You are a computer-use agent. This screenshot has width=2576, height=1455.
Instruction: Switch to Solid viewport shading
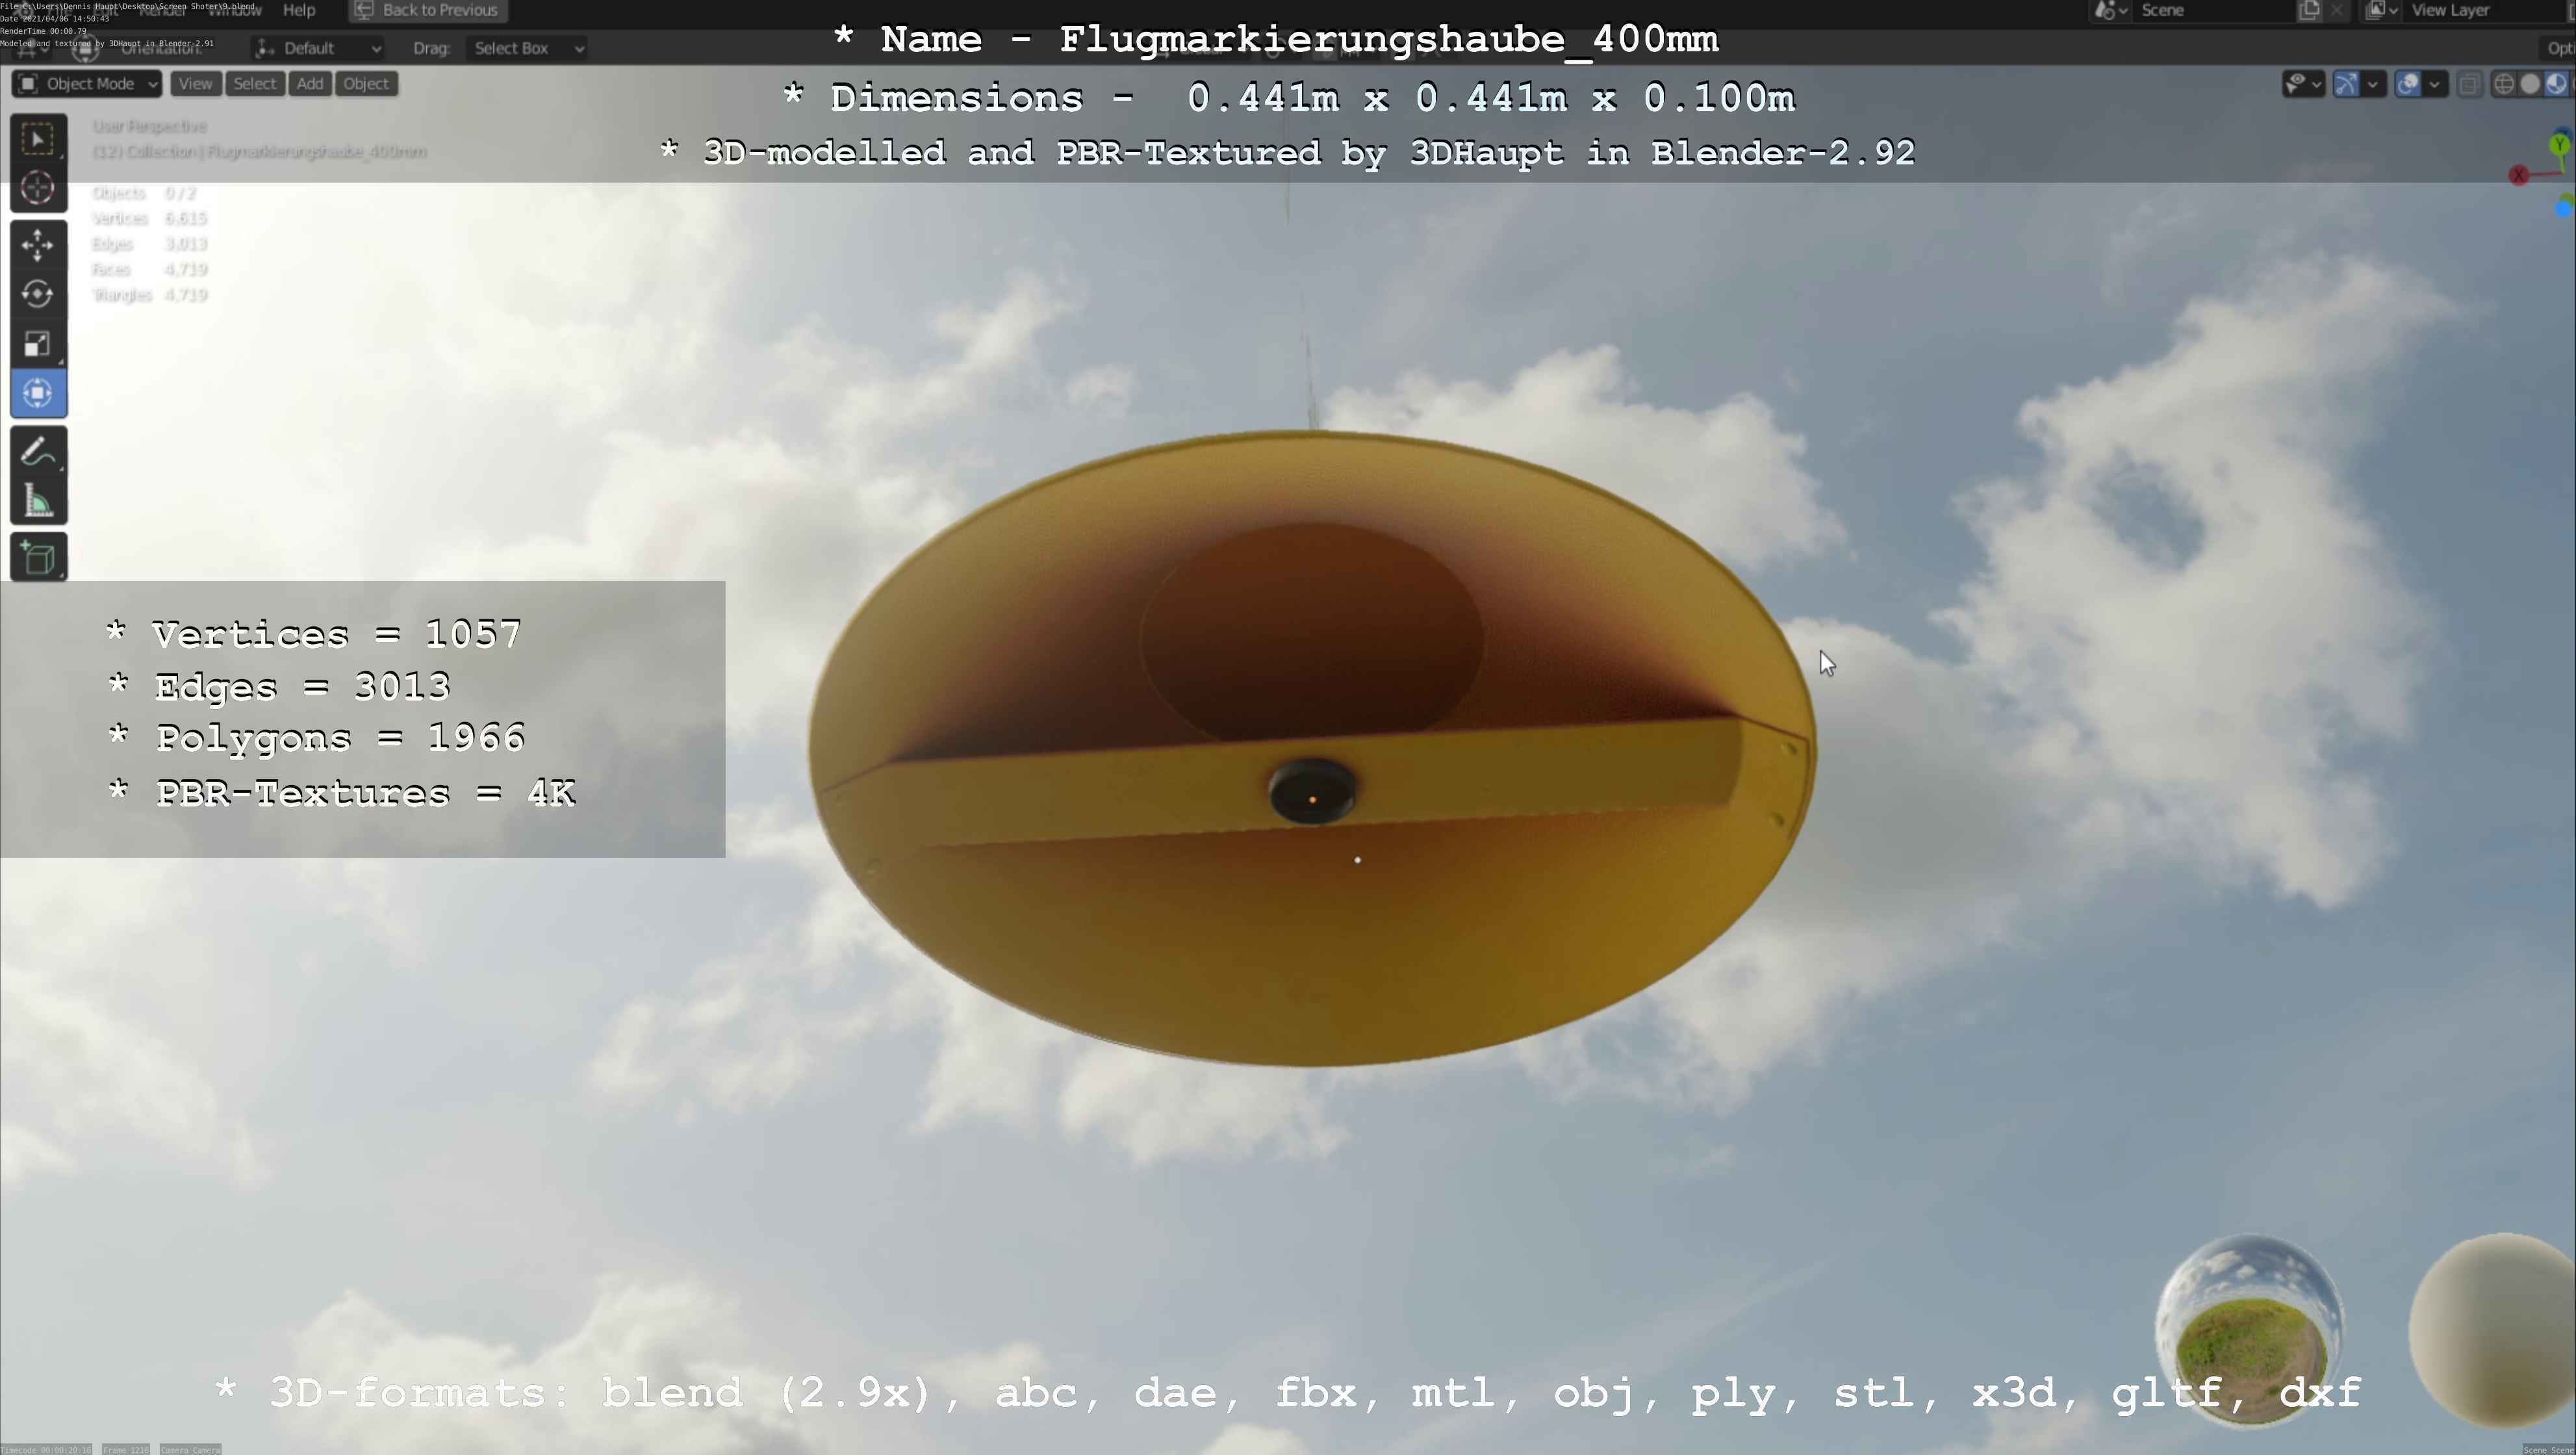[2530, 84]
